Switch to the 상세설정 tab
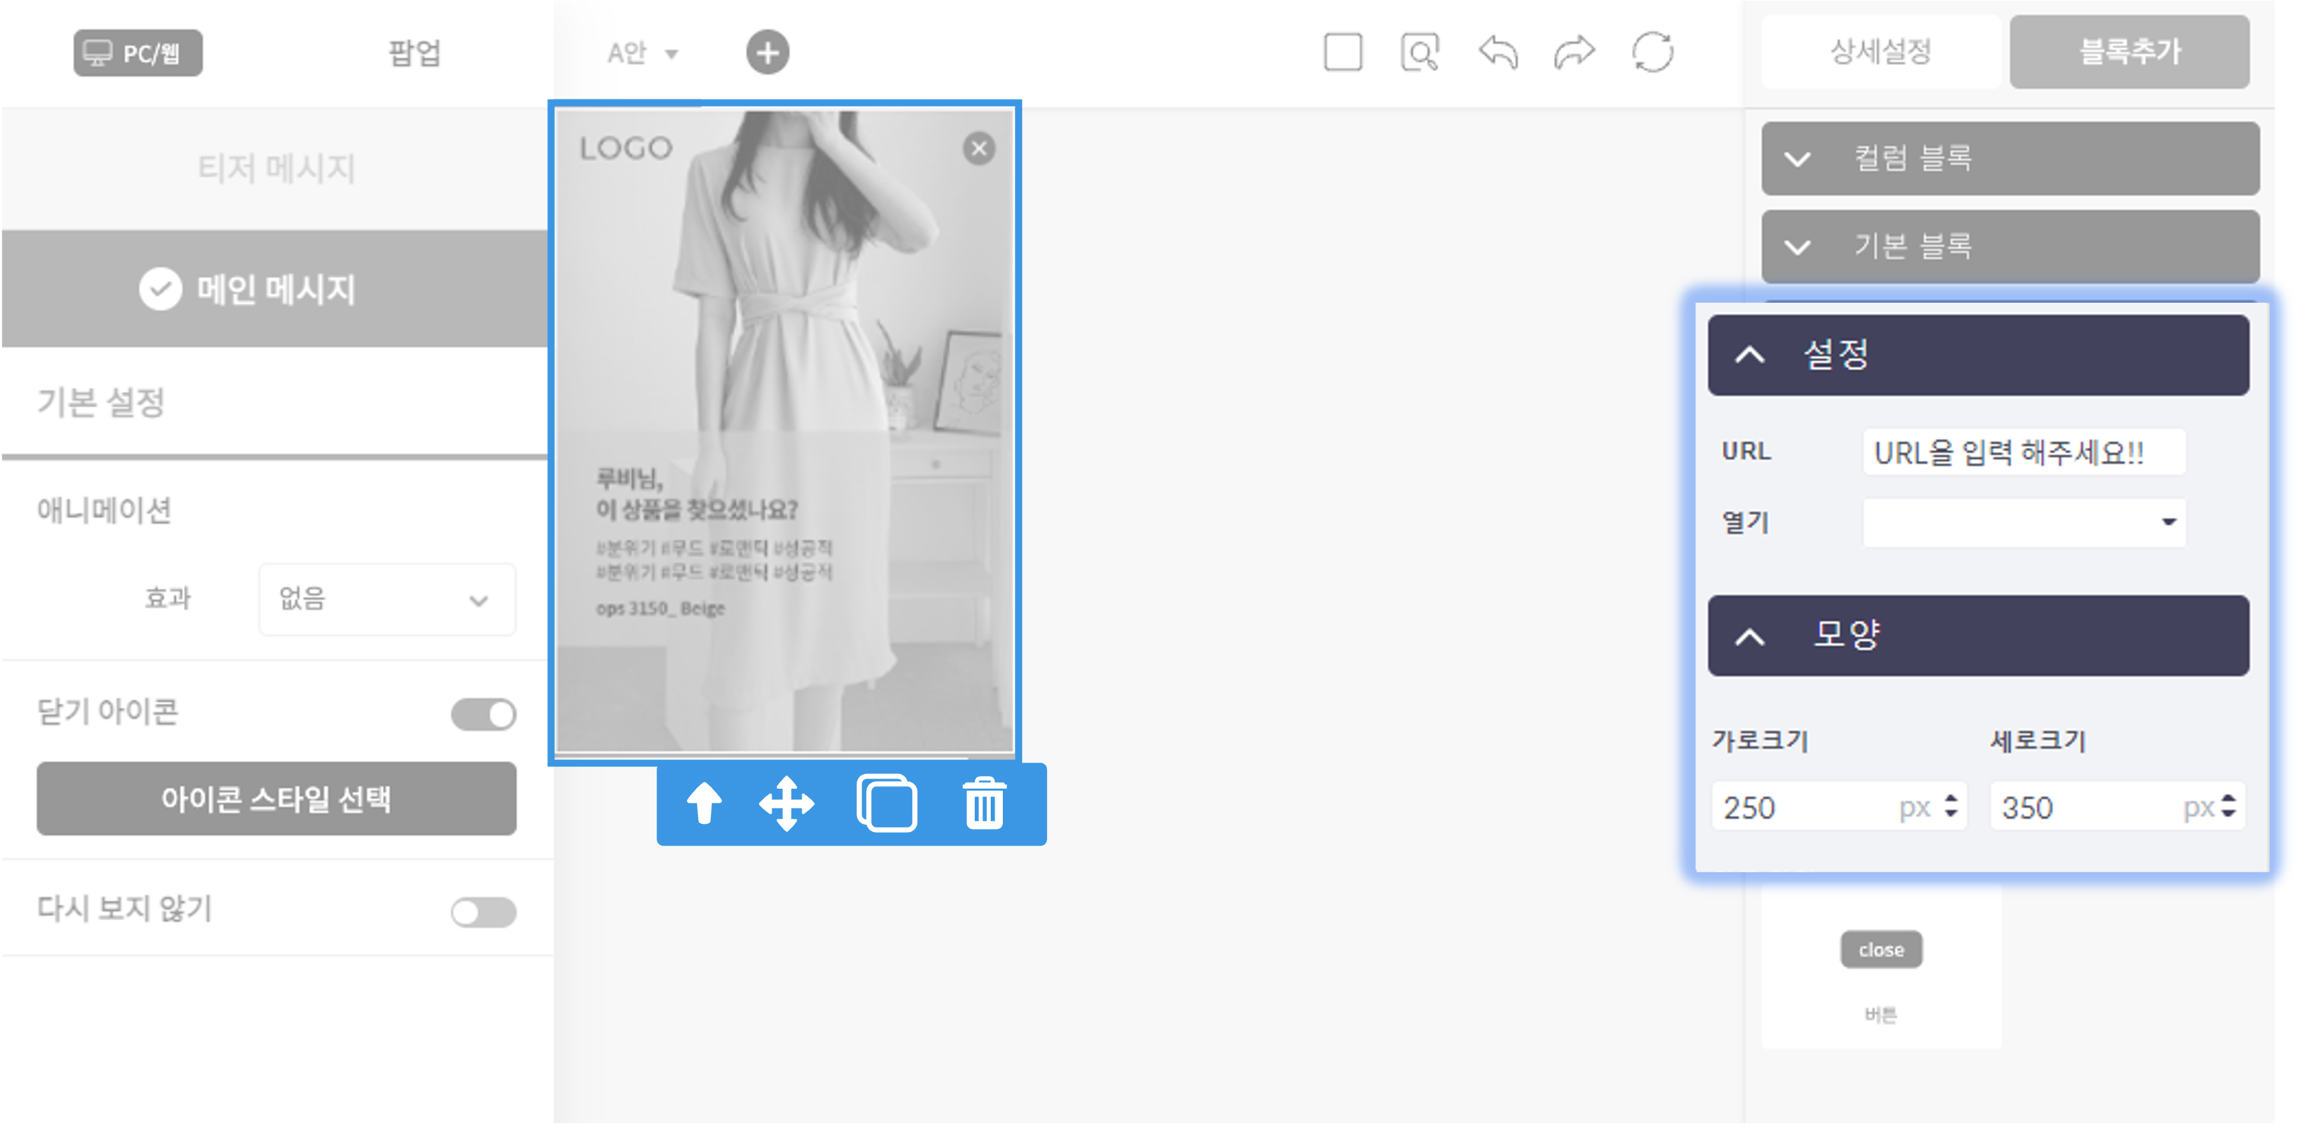The width and height of the screenshot is (2304, 1124). (x=1881, y=52)
